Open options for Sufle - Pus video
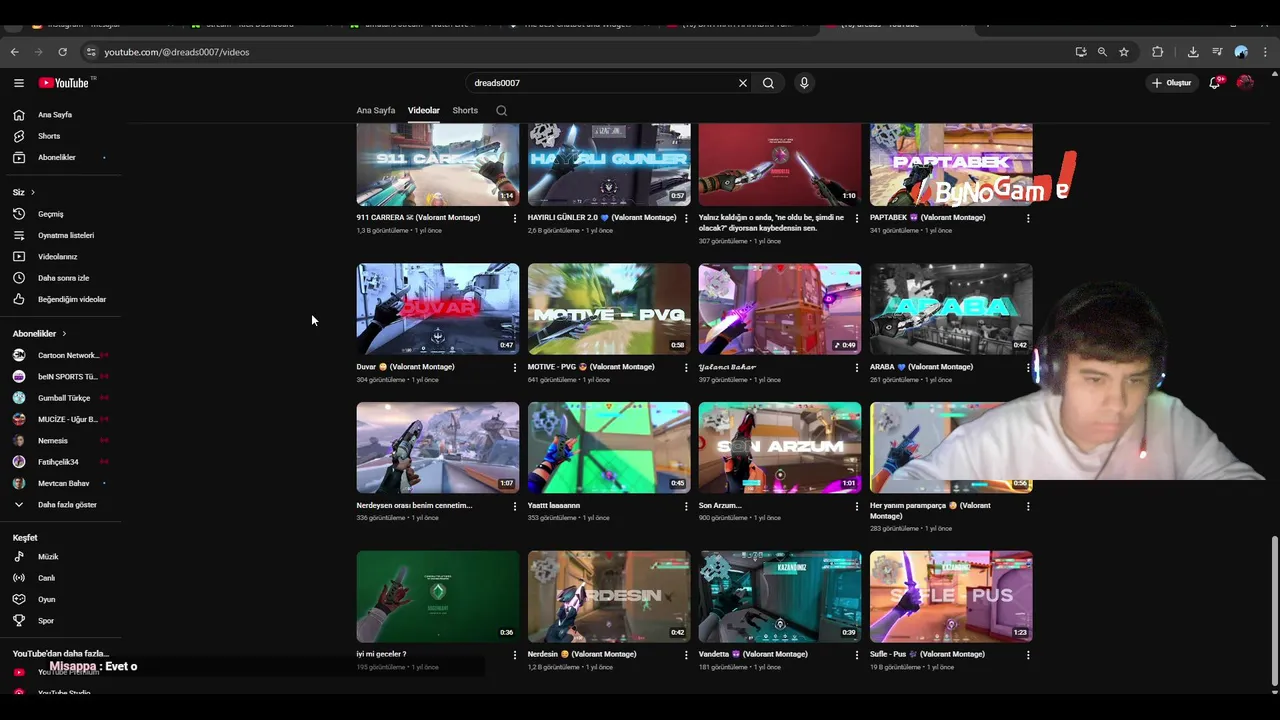 [1028, 655]
